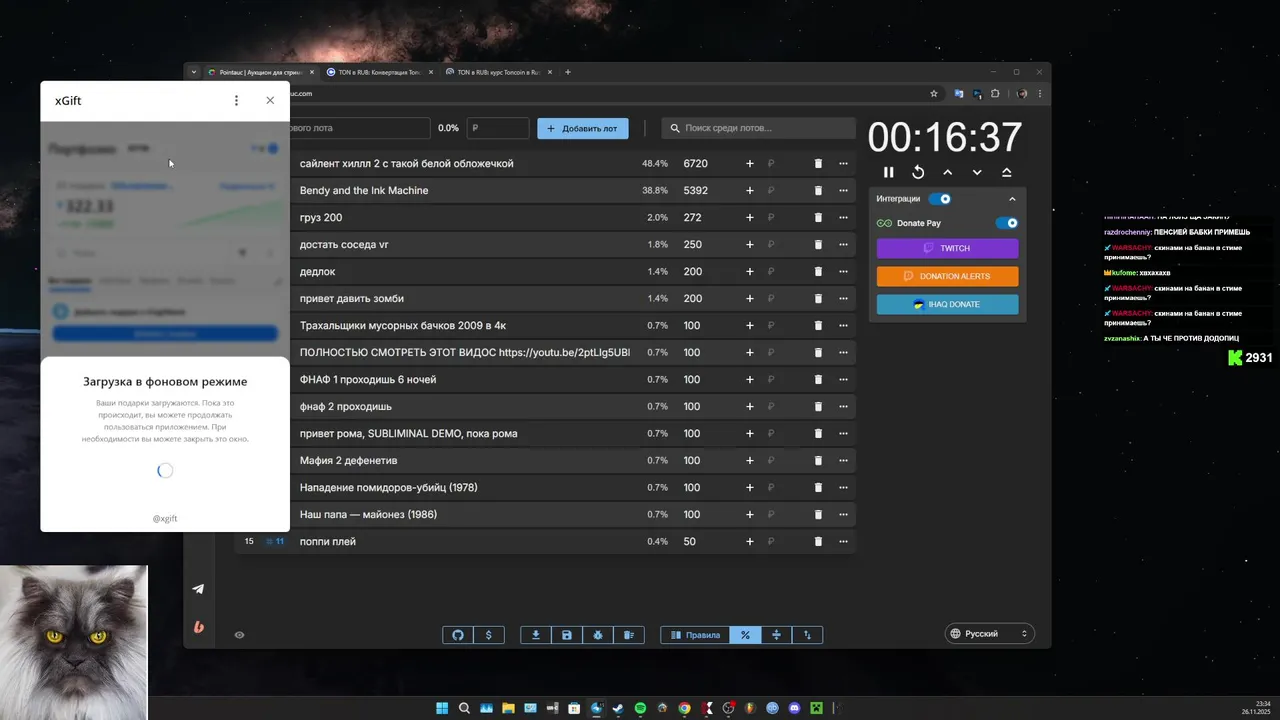Open the xGift three-dot menu
The width and height of the screenshot is (1280, 720).
[x=236, y=101]
